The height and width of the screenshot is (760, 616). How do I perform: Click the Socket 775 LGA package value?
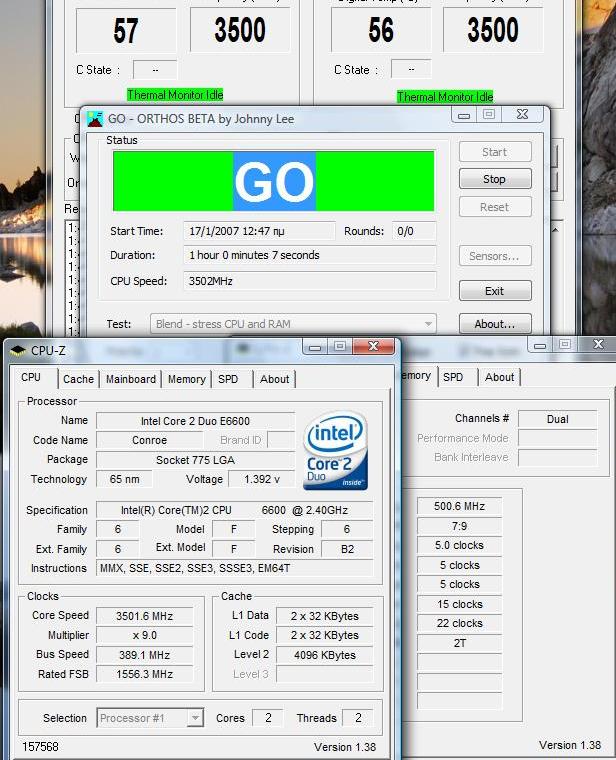(195, 460)
